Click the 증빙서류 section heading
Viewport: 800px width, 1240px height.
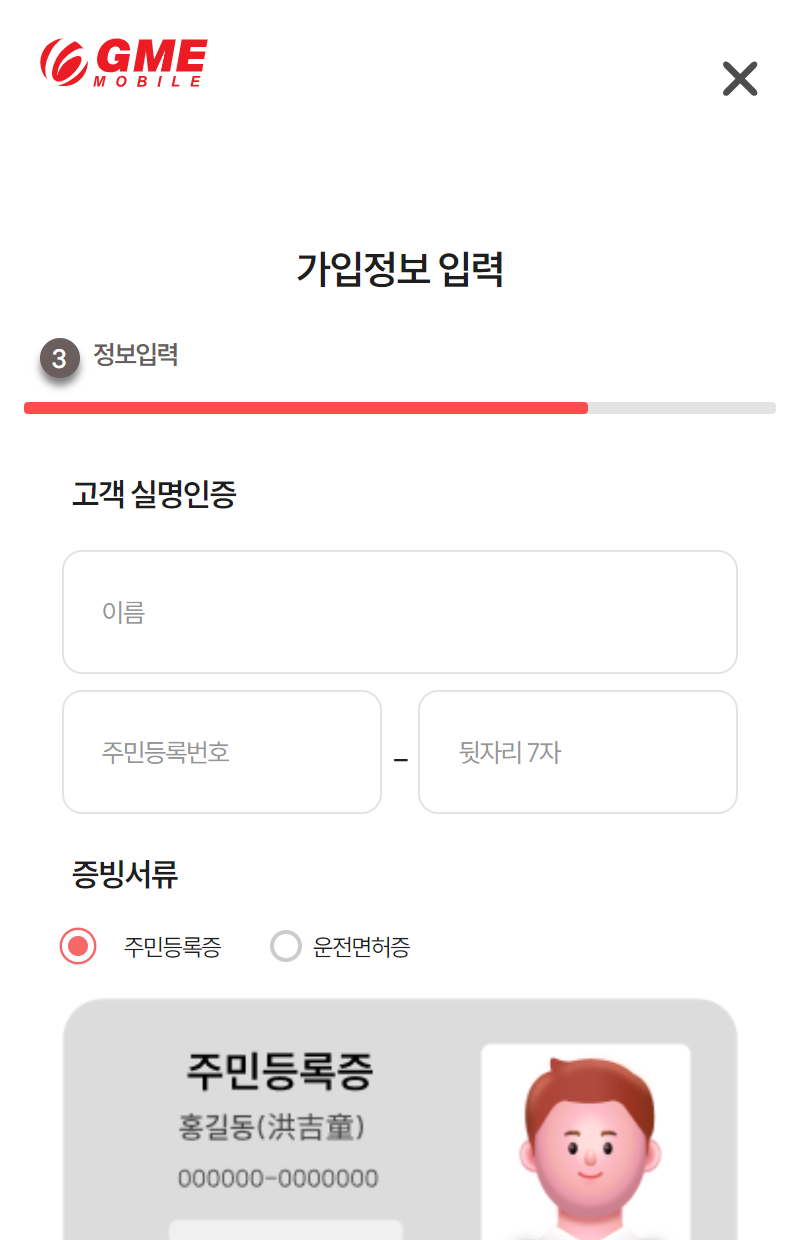point(125,875)
